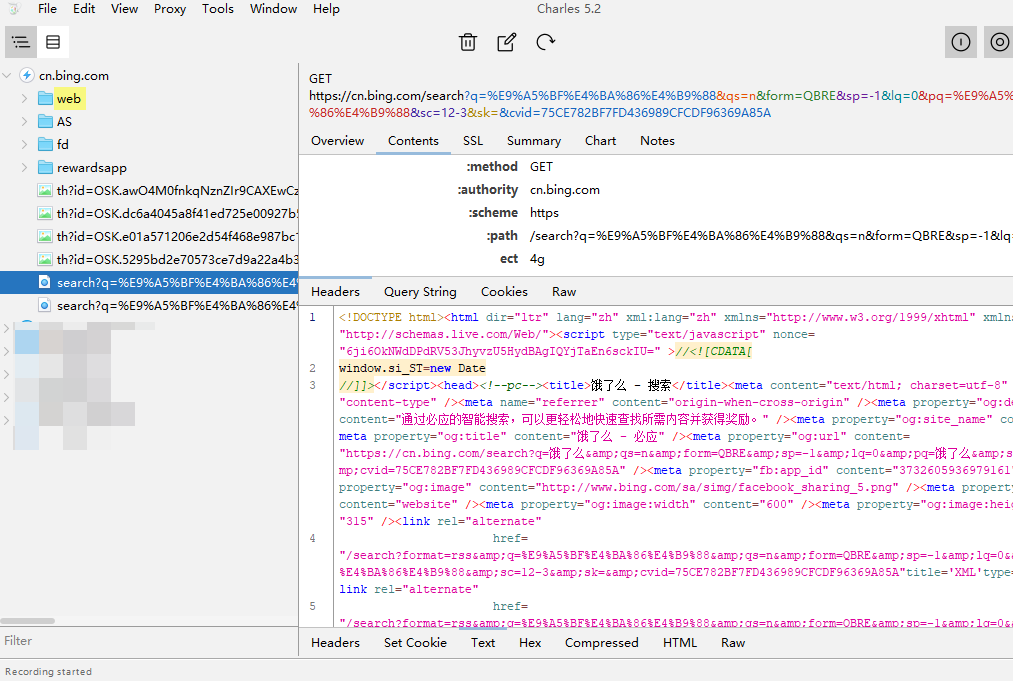This screenshot has height=681, width=1013.
Task: Expand the fd folder
Action: coord(25,144)
